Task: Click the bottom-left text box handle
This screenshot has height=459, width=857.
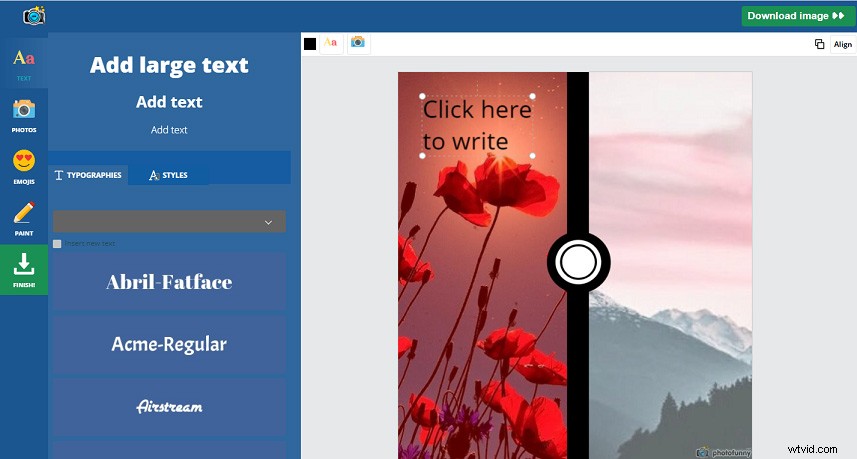Action: click(422, 156)
